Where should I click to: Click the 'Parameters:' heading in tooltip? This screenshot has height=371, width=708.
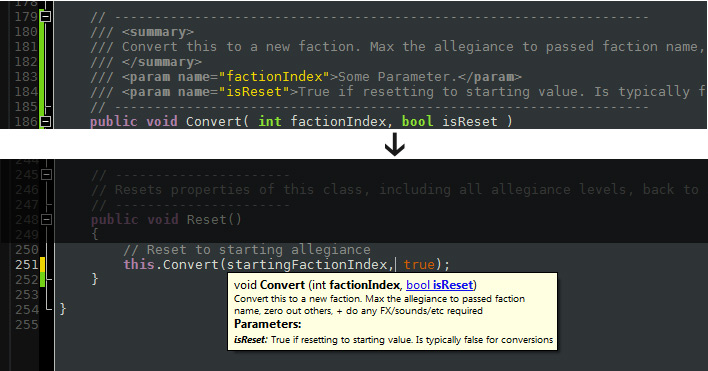coord(268,324)
